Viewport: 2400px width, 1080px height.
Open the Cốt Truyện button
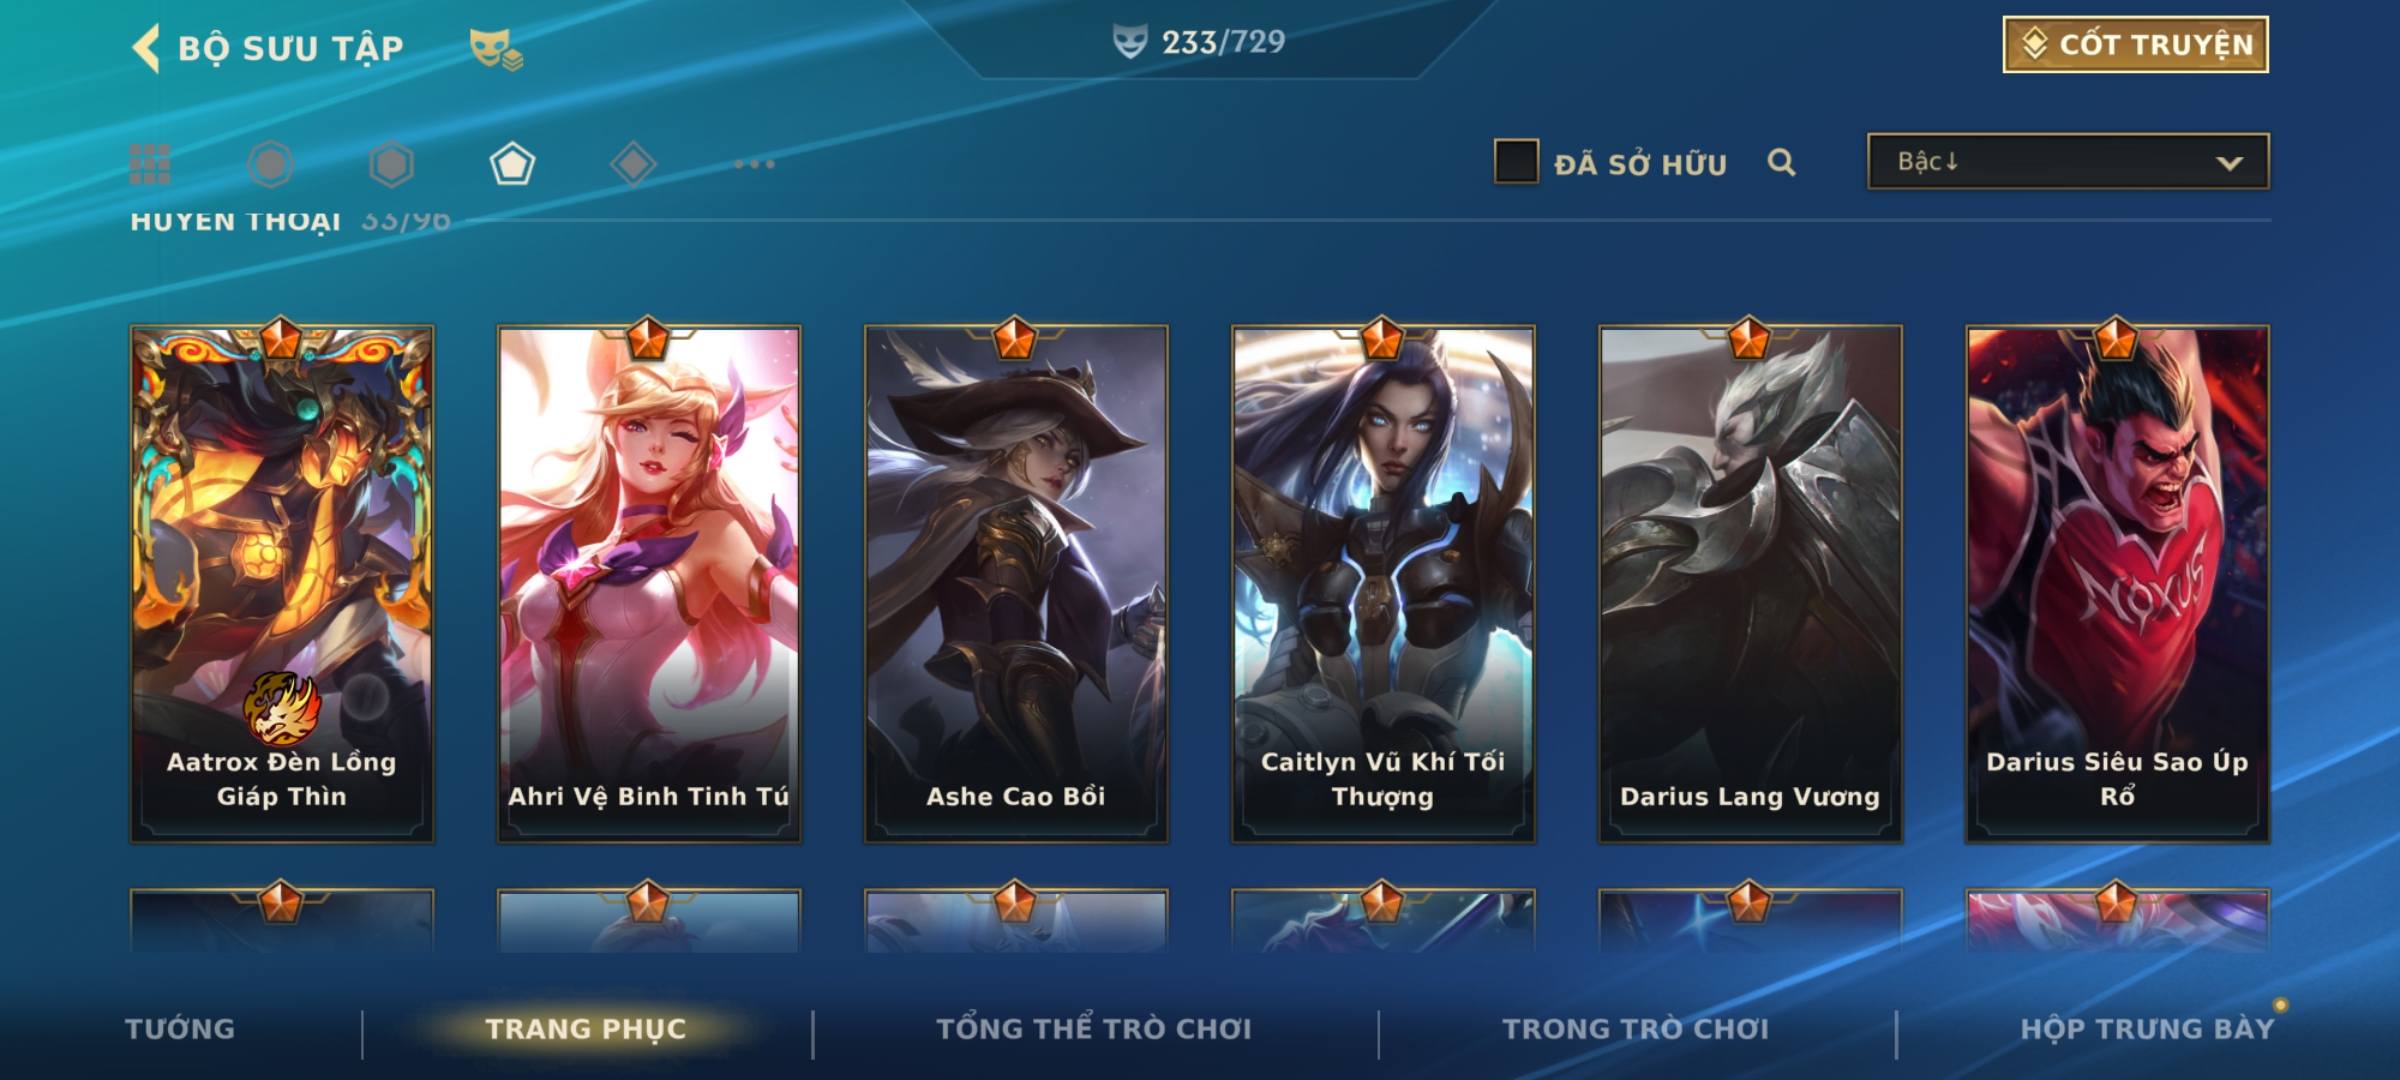pyautogui.click(x=2135, y=44)
